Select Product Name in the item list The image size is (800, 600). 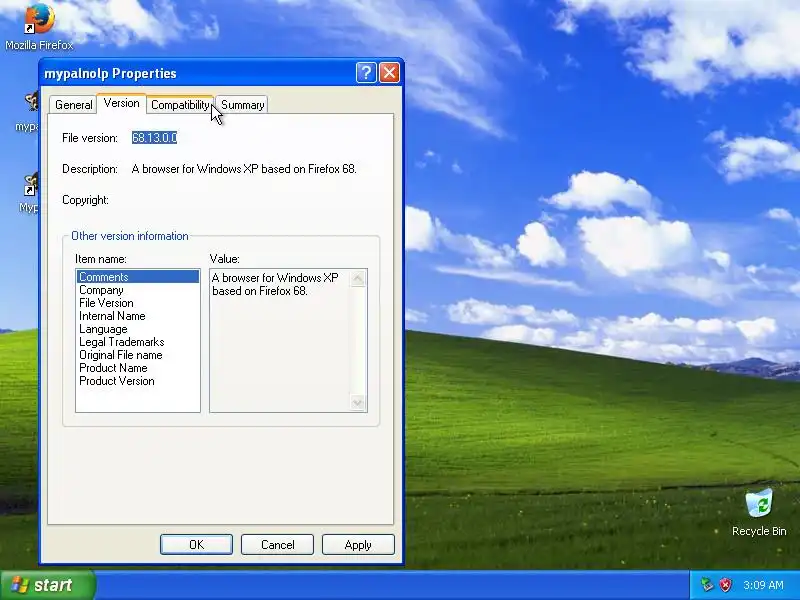point(138,368)
